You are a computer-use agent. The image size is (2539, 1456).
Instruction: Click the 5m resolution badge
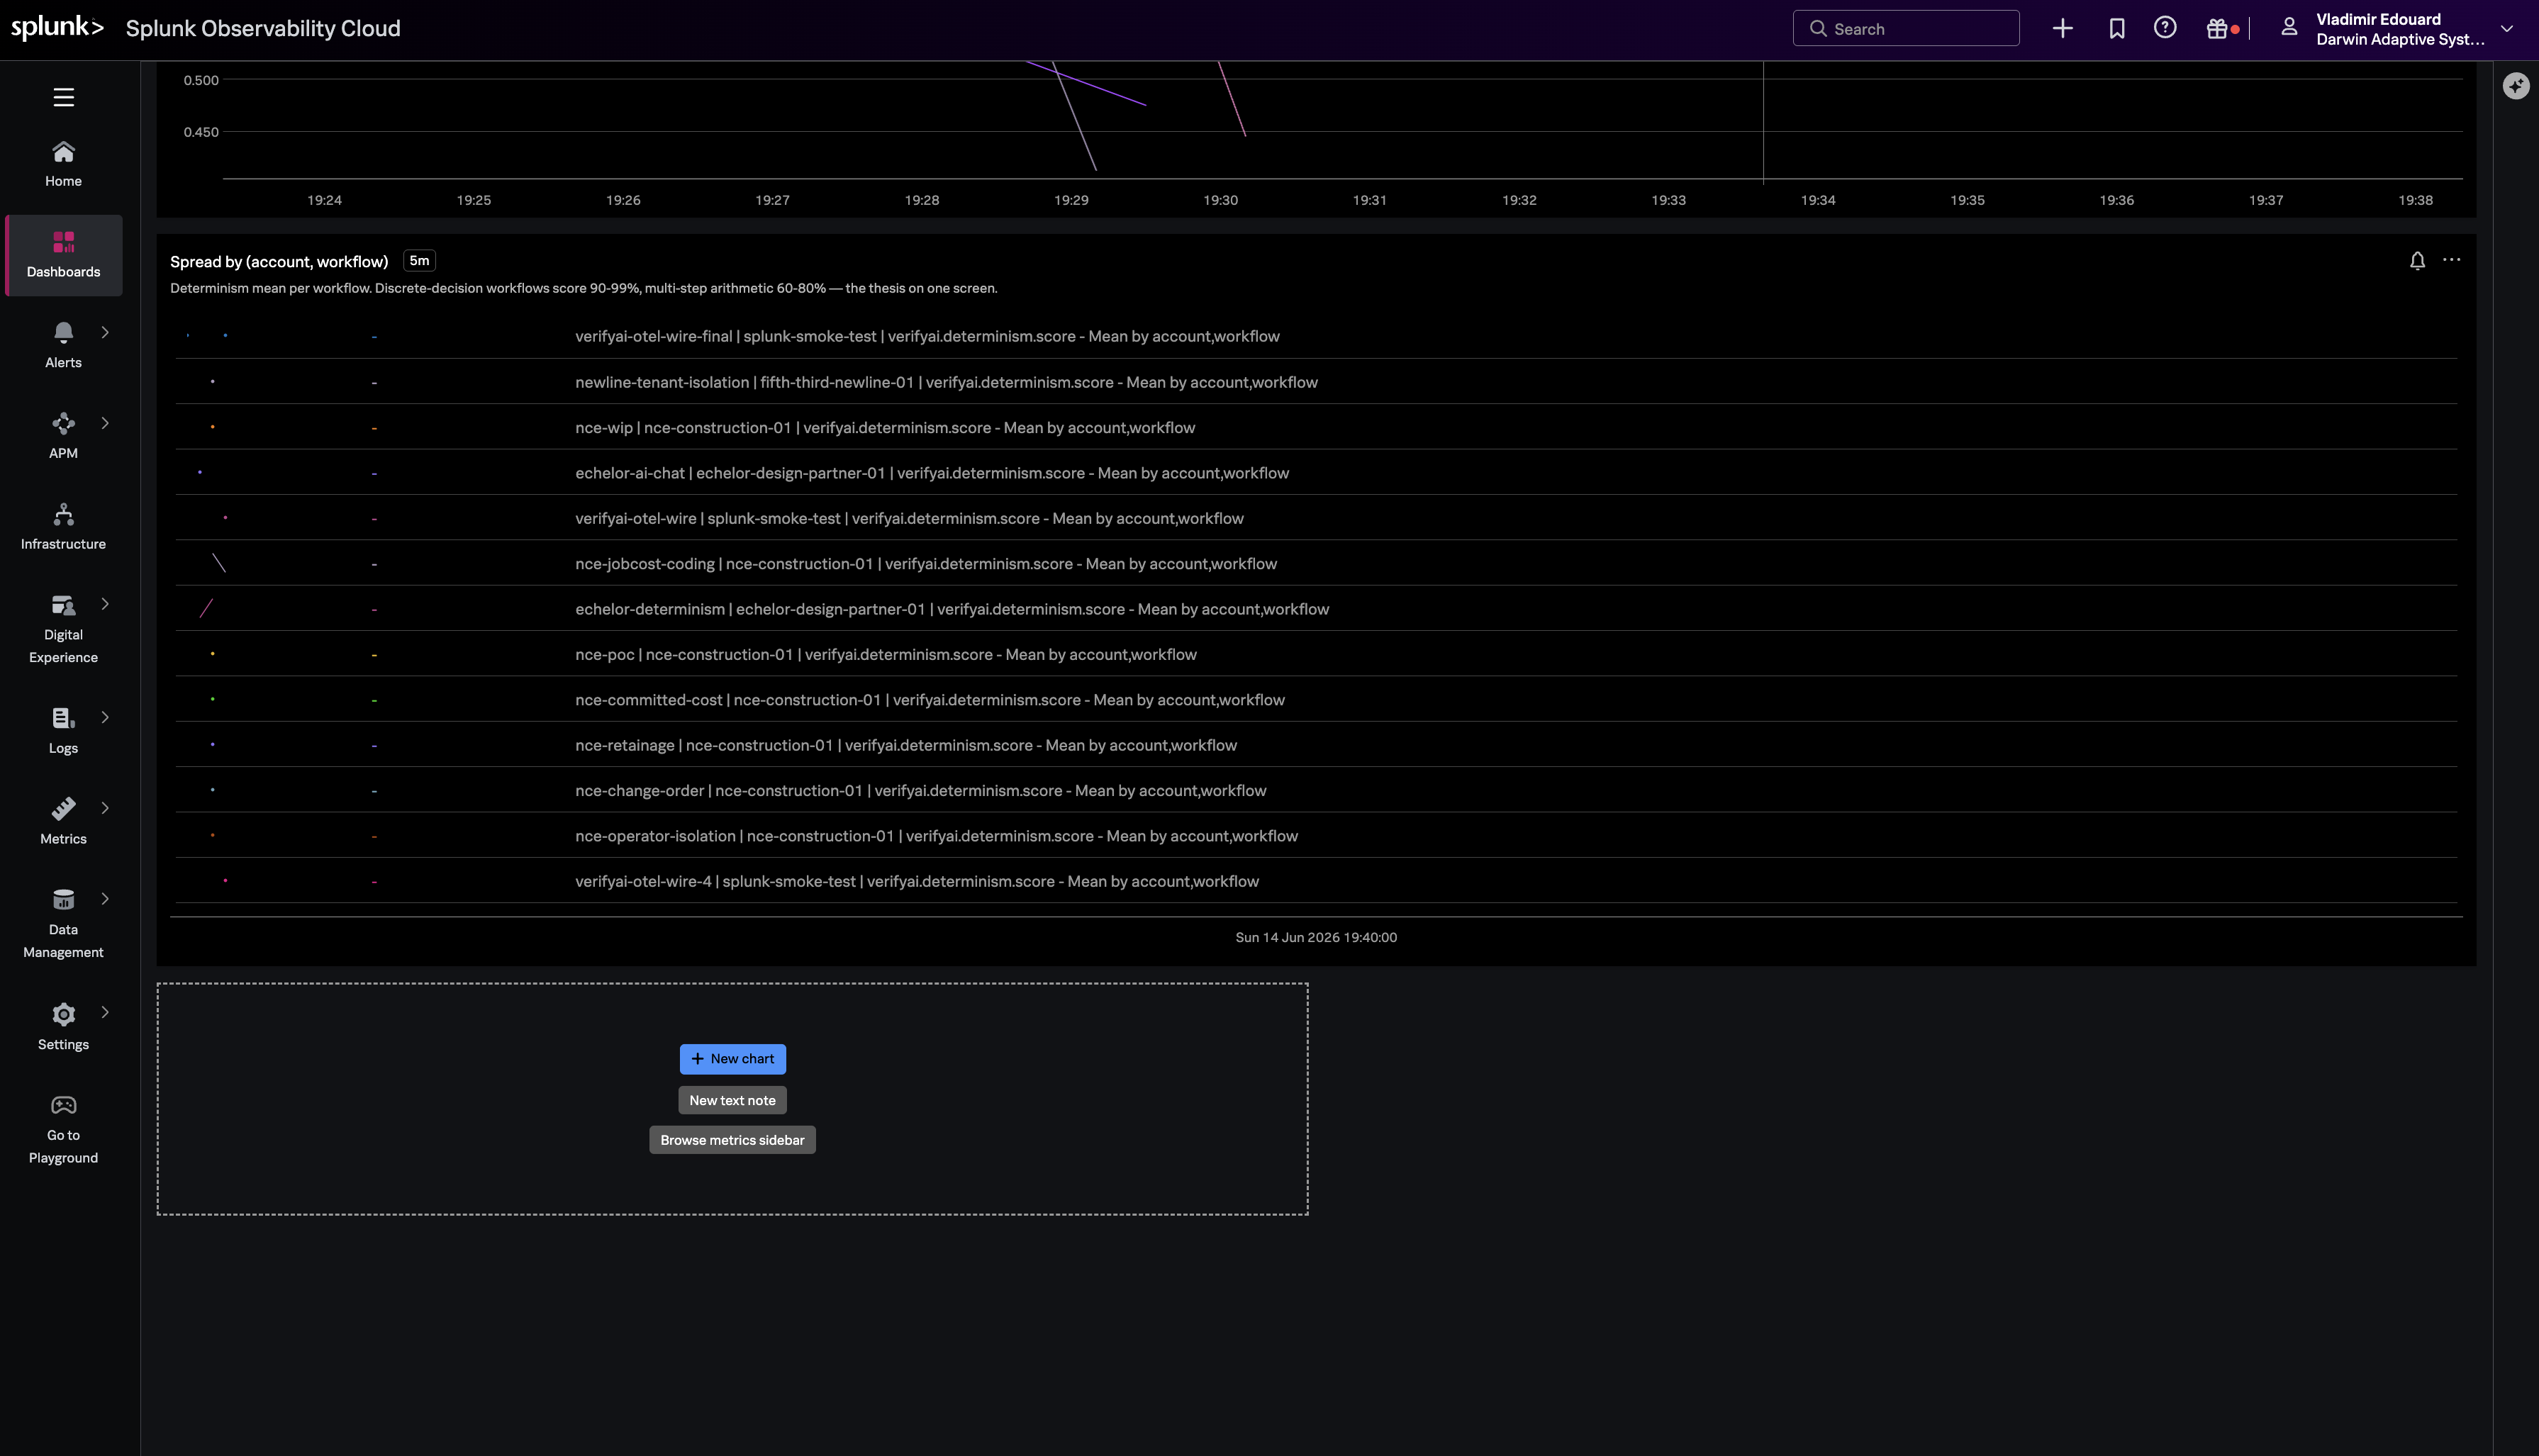[x=419, y=261]
